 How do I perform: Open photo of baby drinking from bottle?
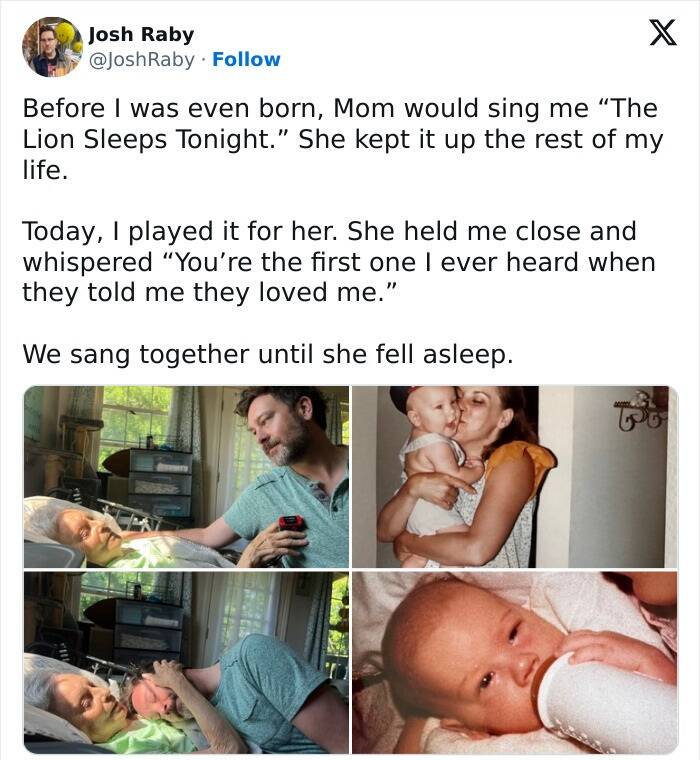514,663
